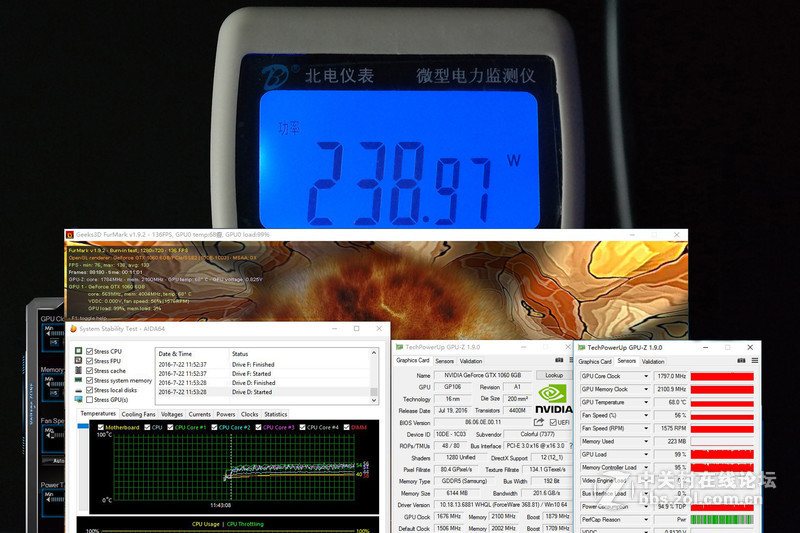Toggle the CPU Core #2 graph checkbox
Image resolution: width=800 pixels, height=533 pixels.
pos(214,427)
